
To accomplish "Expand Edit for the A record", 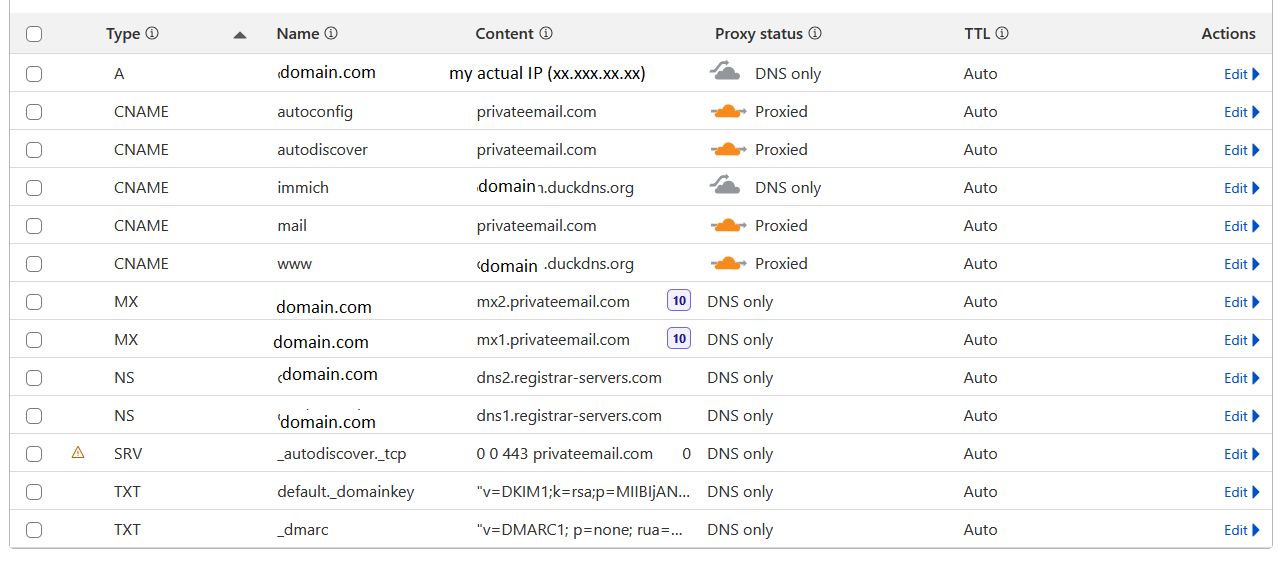I will 1241,74.
